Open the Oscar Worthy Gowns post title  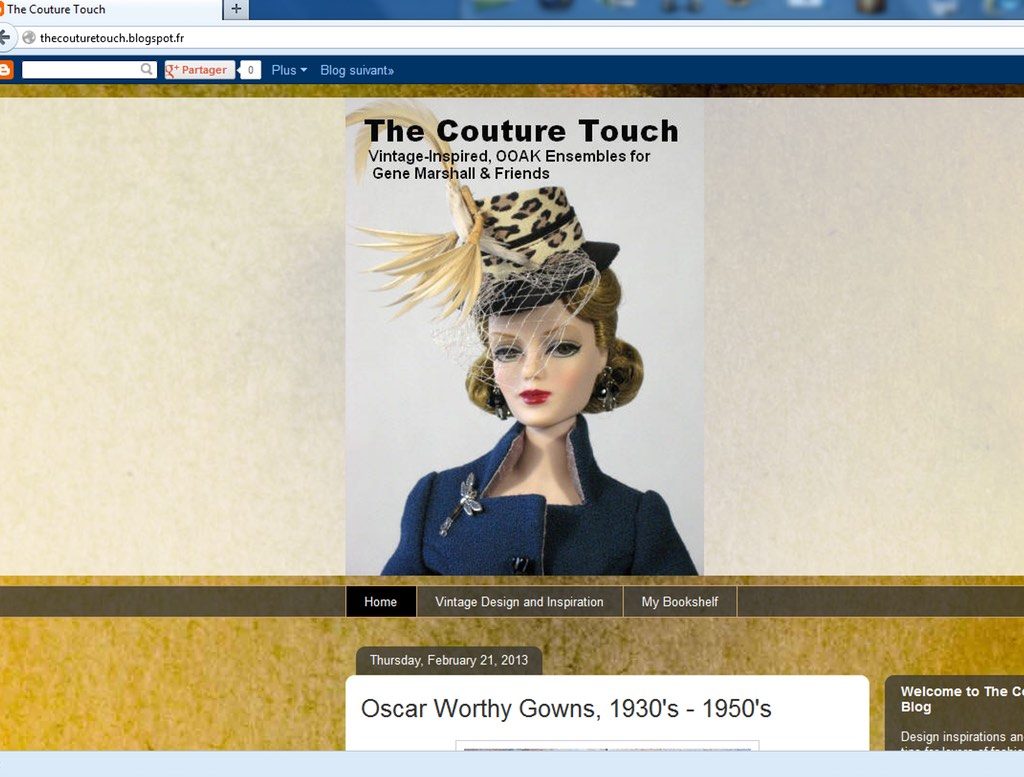(566, 709)
